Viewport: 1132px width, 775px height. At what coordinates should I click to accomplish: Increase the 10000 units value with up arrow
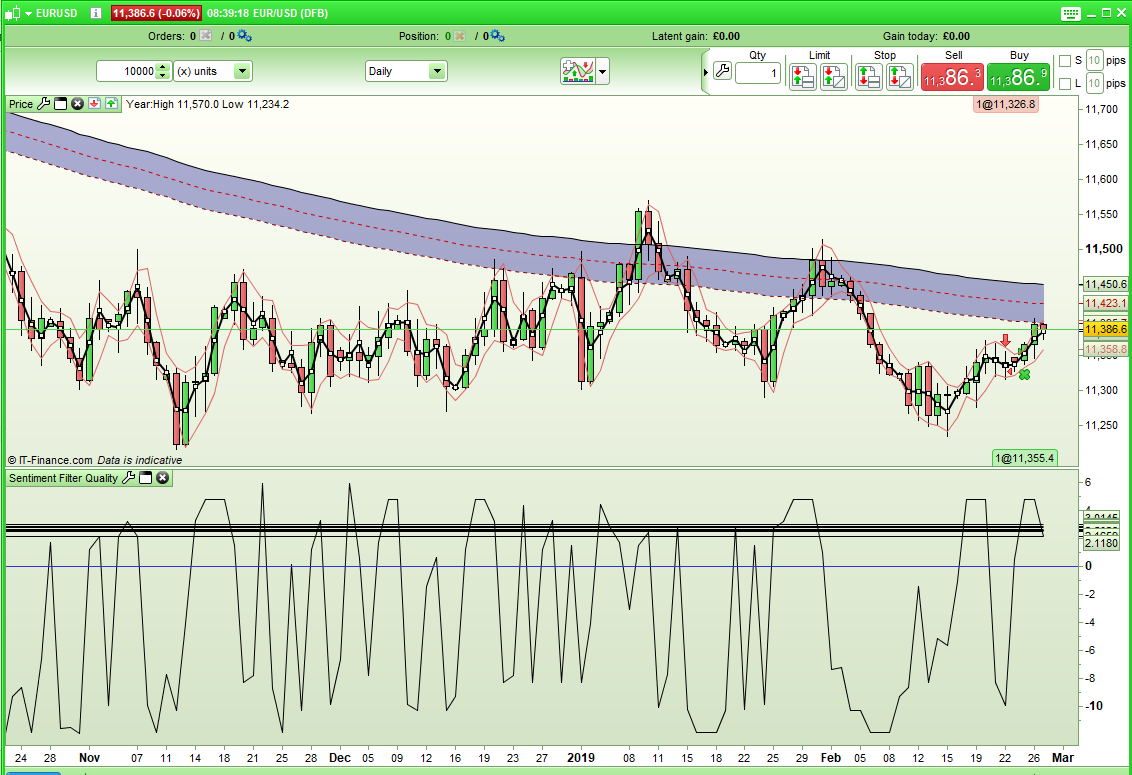[163, 66]
